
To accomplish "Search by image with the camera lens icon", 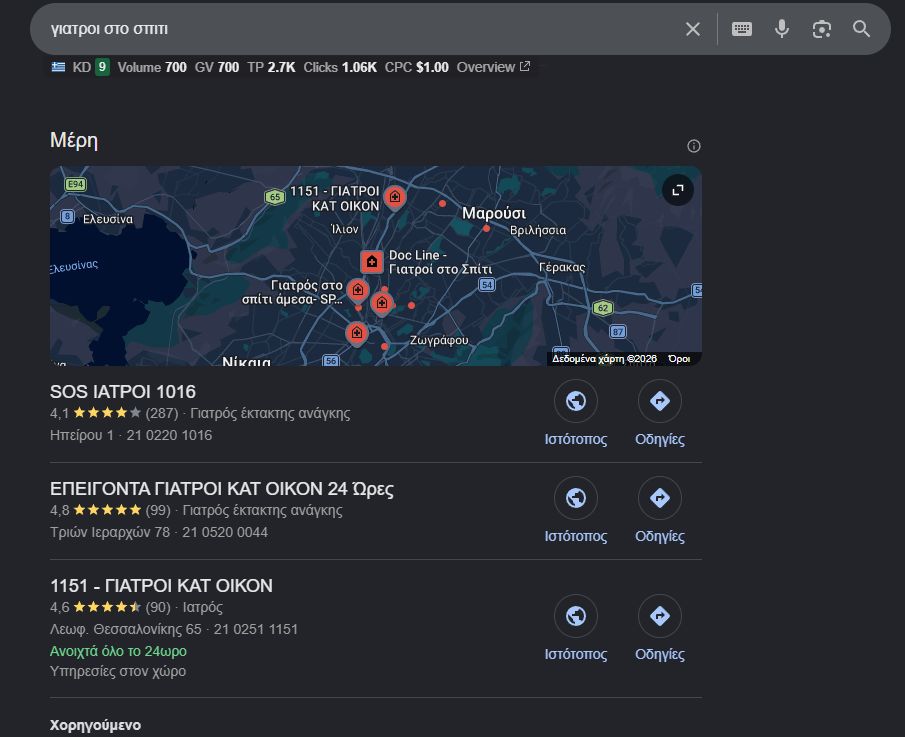I will coord(821,29).
